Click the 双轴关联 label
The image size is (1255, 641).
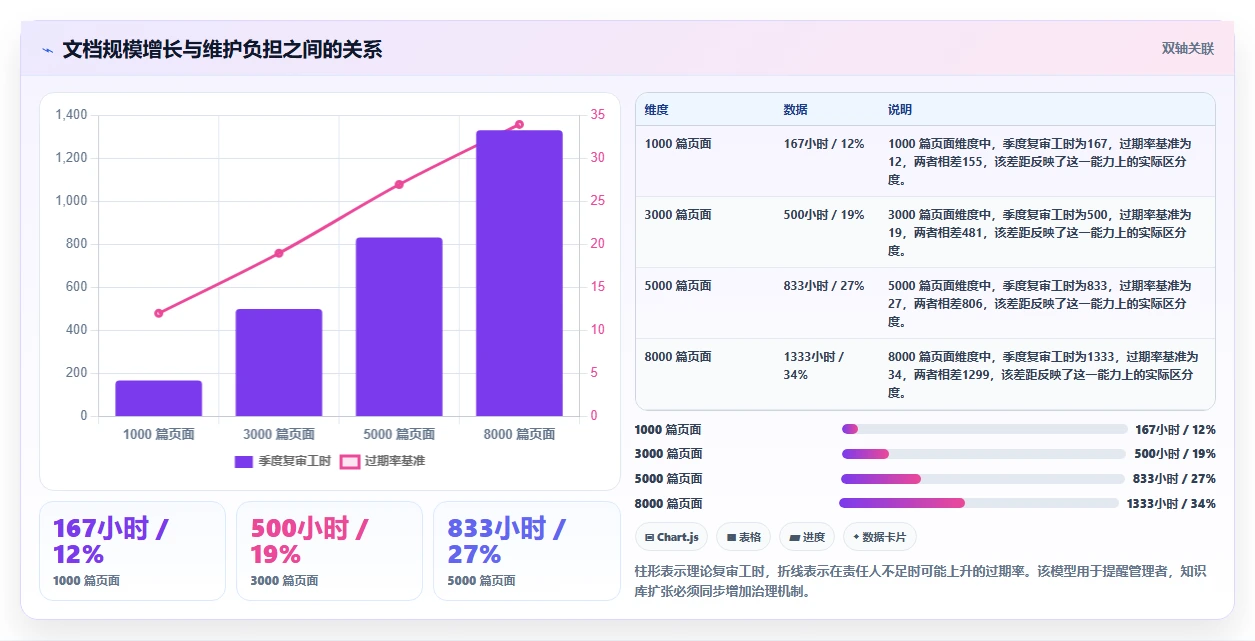(1188, 49)
